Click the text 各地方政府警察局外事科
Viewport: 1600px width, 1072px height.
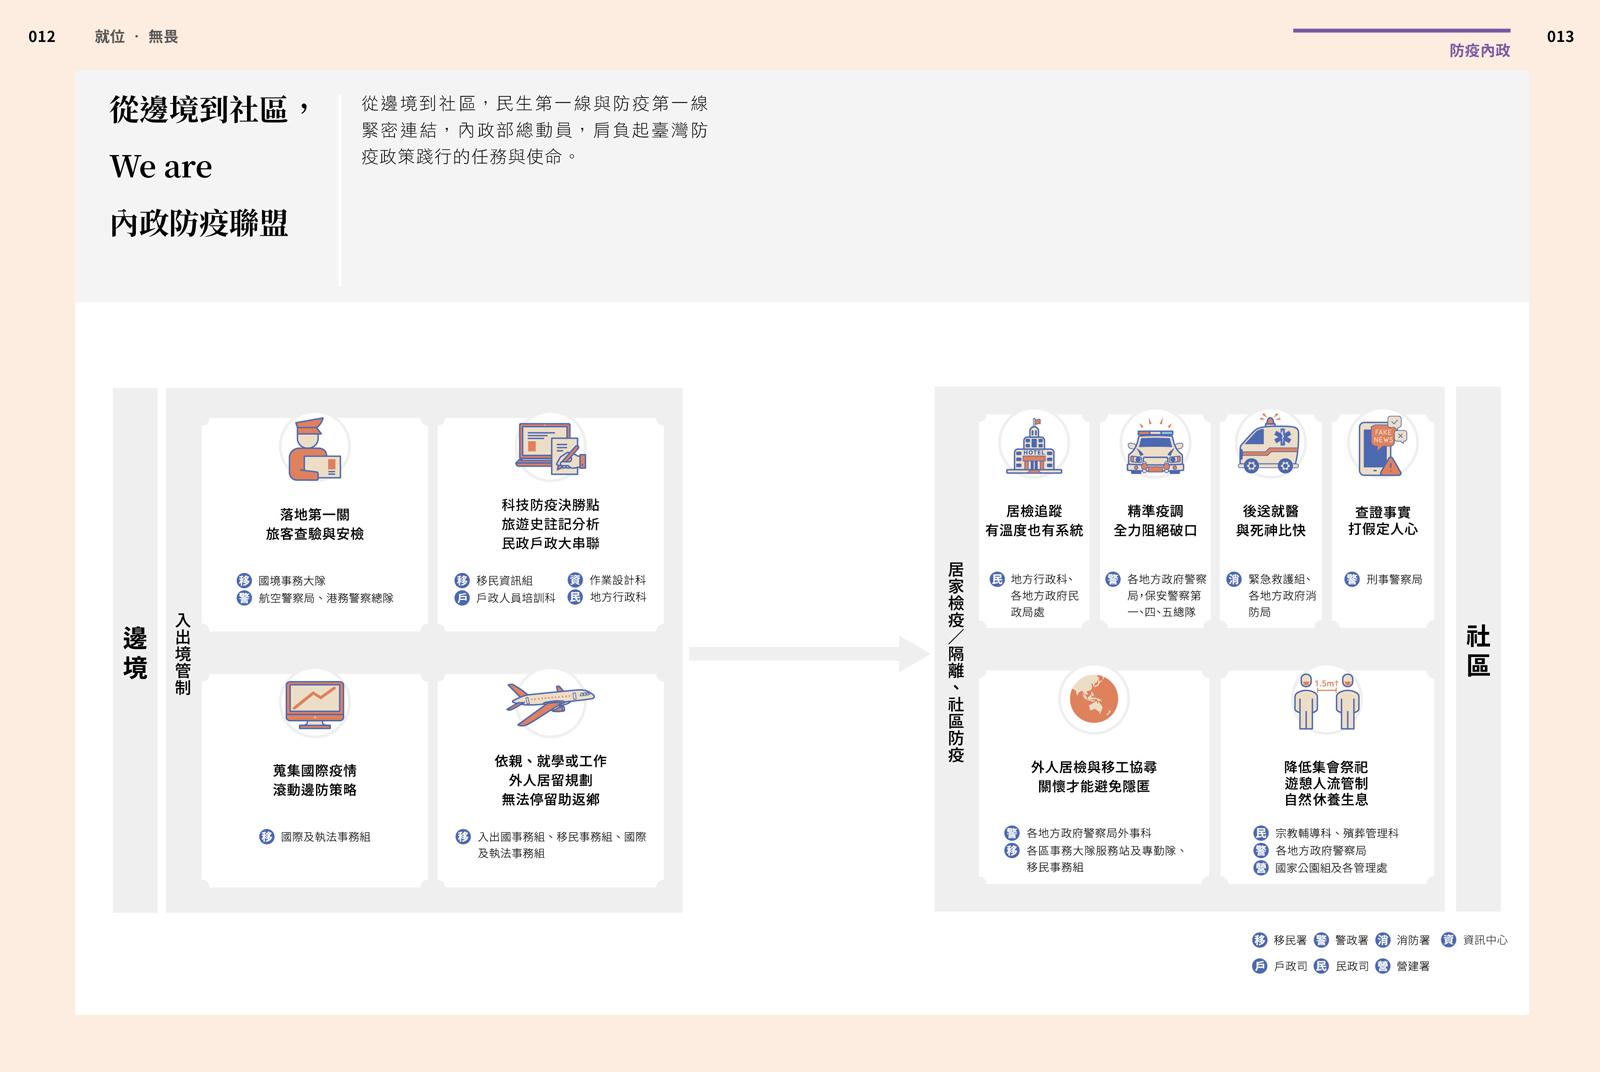[x=1089, y=833]
